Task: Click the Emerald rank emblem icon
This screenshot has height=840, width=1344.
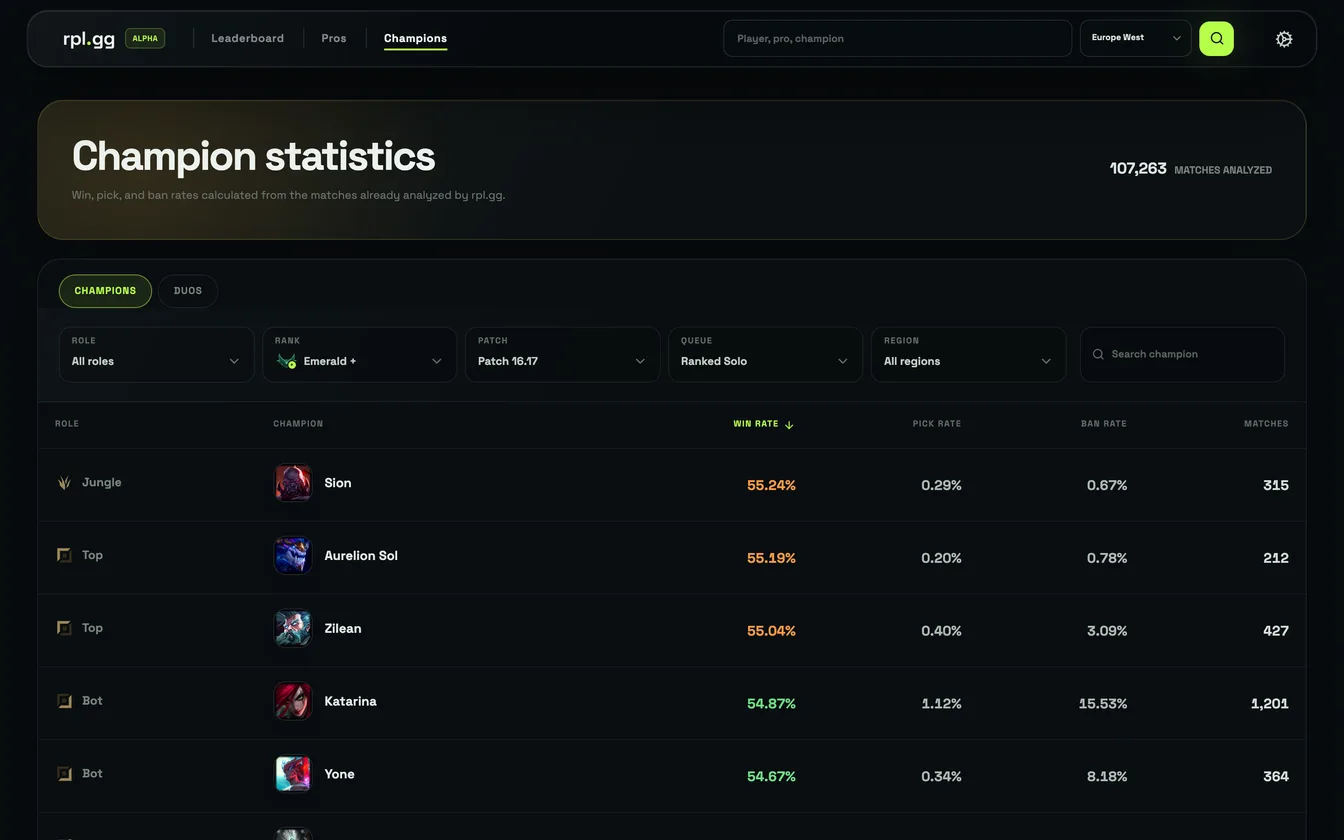Action: [286, 361]
